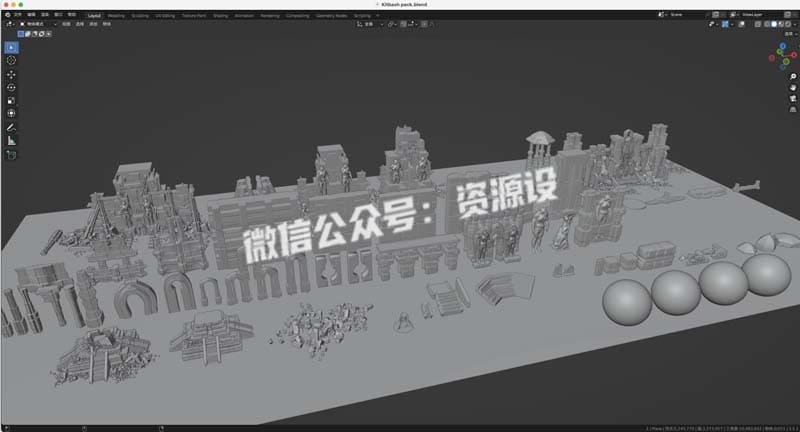Viewport: 800px width, 432px height.
Task: Toggle the camera view button
Action: [x=793, y=98]
